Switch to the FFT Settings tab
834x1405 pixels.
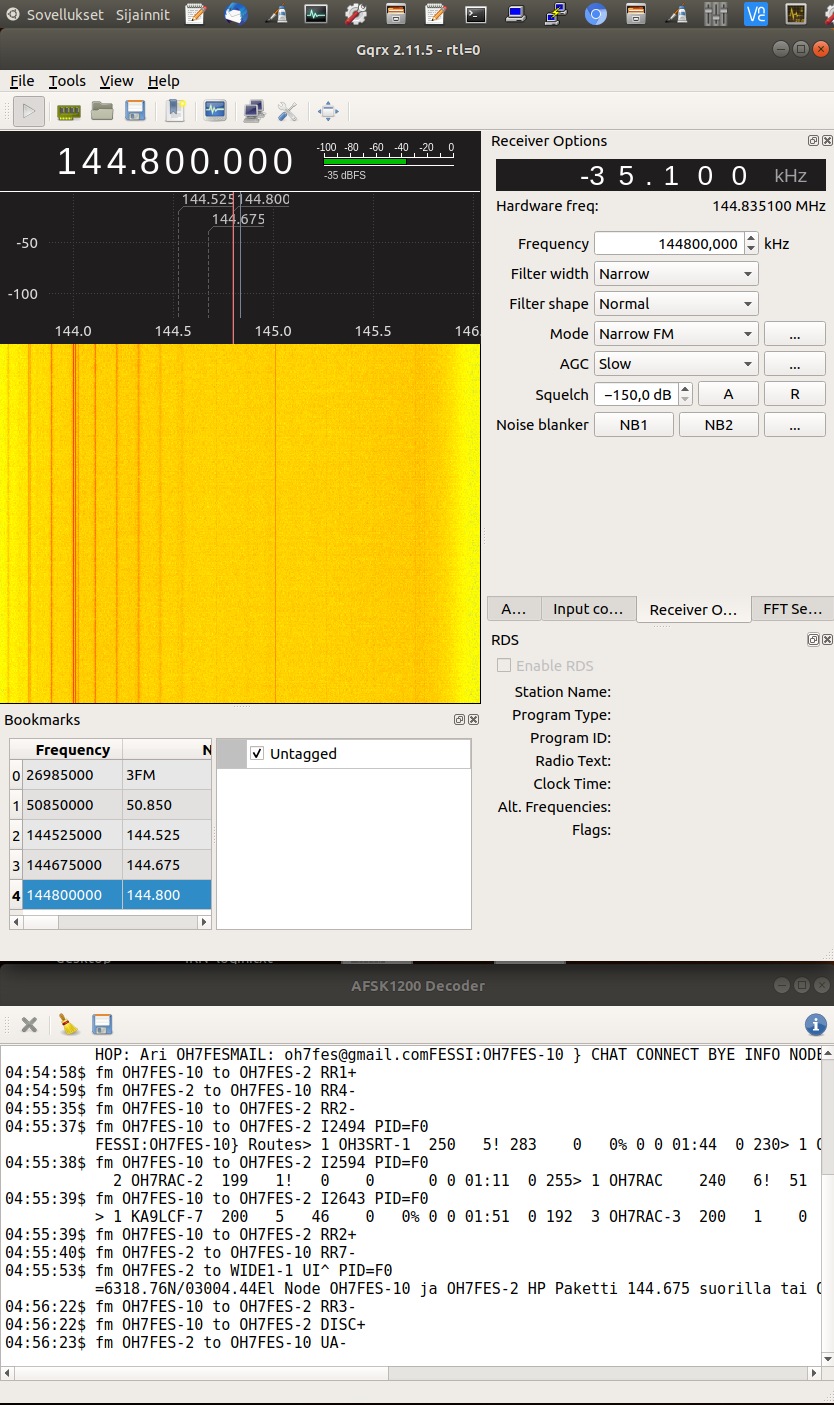pyautogui.click(x=792, y=609)
